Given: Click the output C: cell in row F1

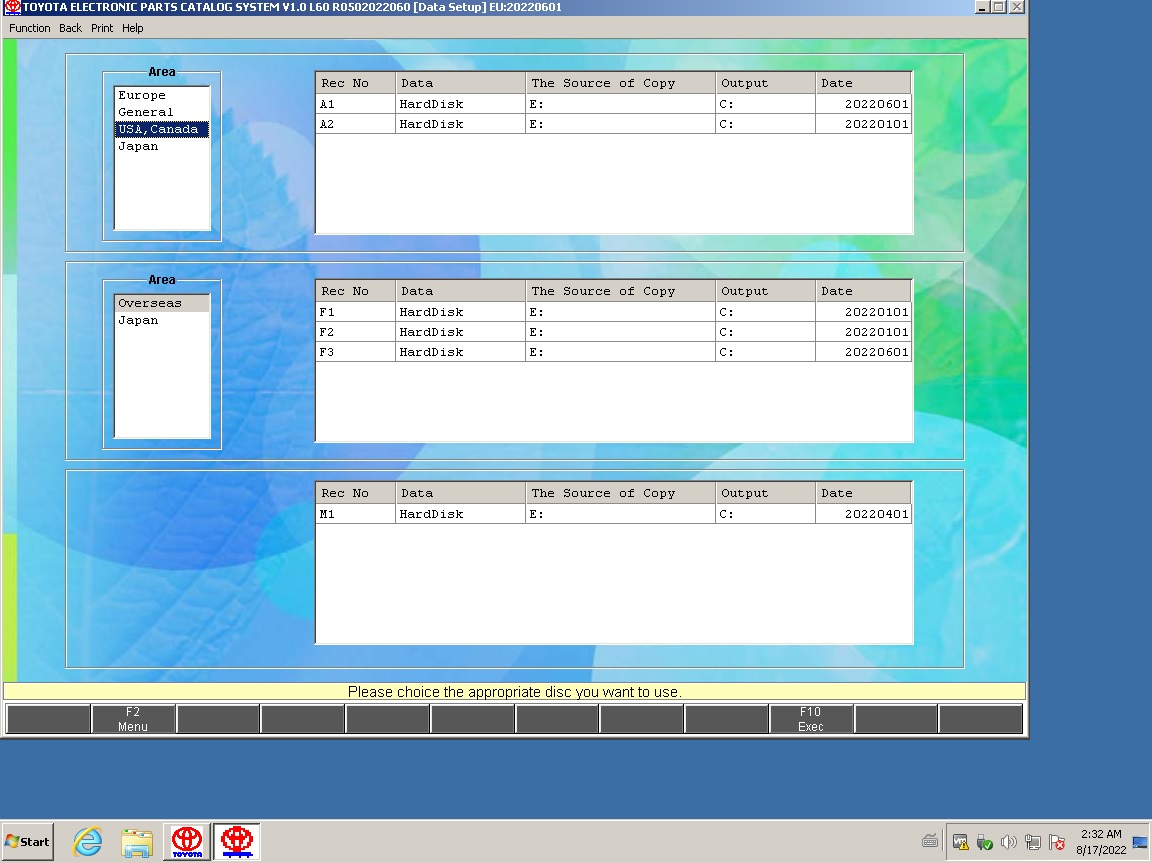Looking at the screenshot, I should (x=765, y=311).
